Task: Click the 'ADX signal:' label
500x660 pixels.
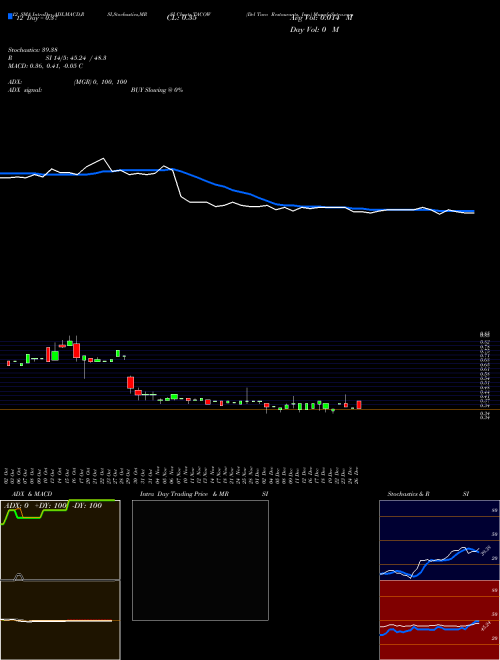Action: [x=25, y=90]
